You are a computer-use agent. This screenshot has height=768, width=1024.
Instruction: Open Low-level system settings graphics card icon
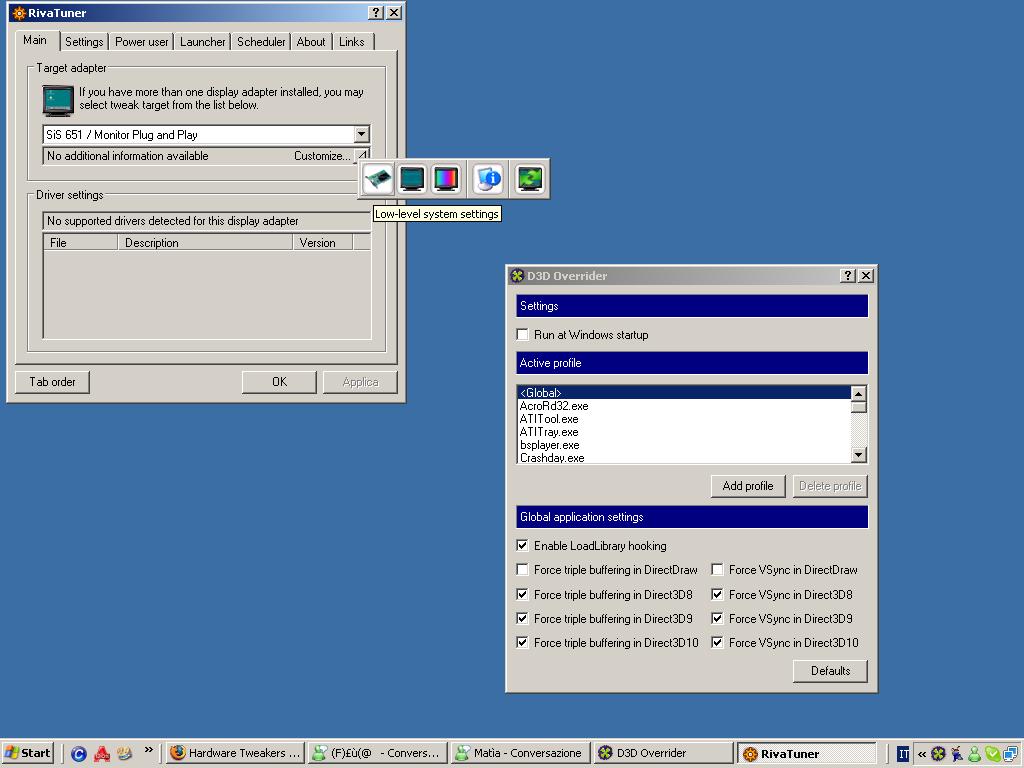[377, 178]
